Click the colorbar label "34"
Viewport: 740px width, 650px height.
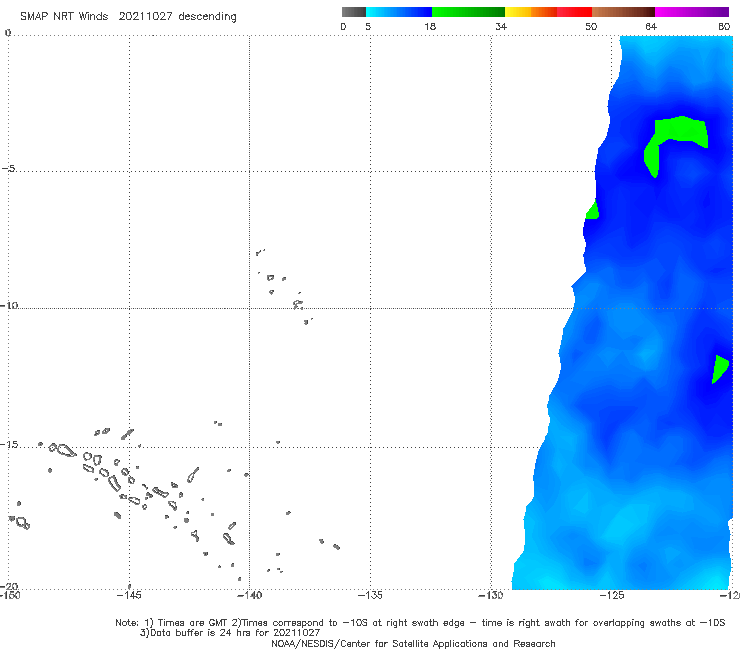[501, 26]
